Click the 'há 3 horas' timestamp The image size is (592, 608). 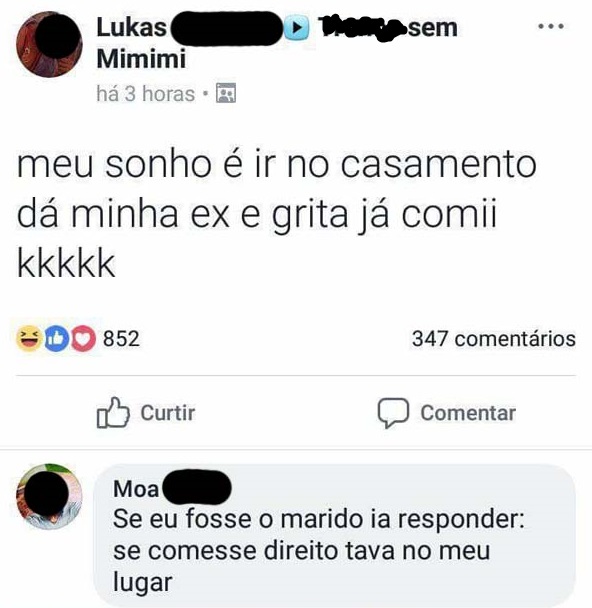click(145, 94)
